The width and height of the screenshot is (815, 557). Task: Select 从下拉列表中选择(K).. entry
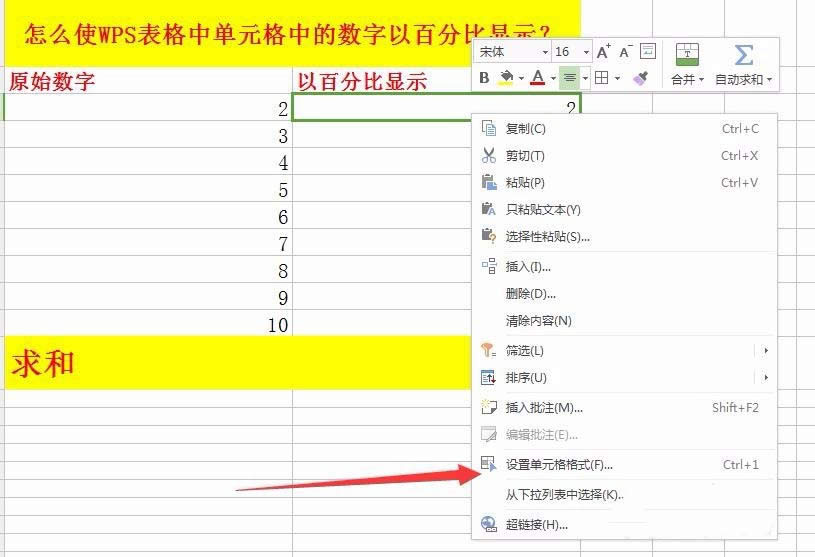[624, 495]
